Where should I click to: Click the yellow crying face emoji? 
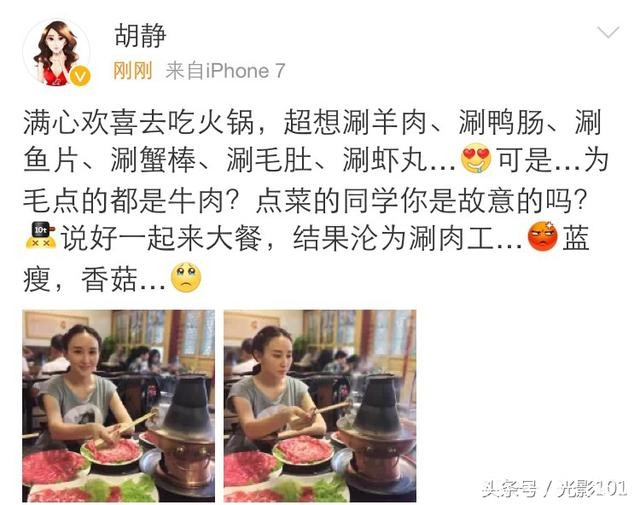pos(186,278)
